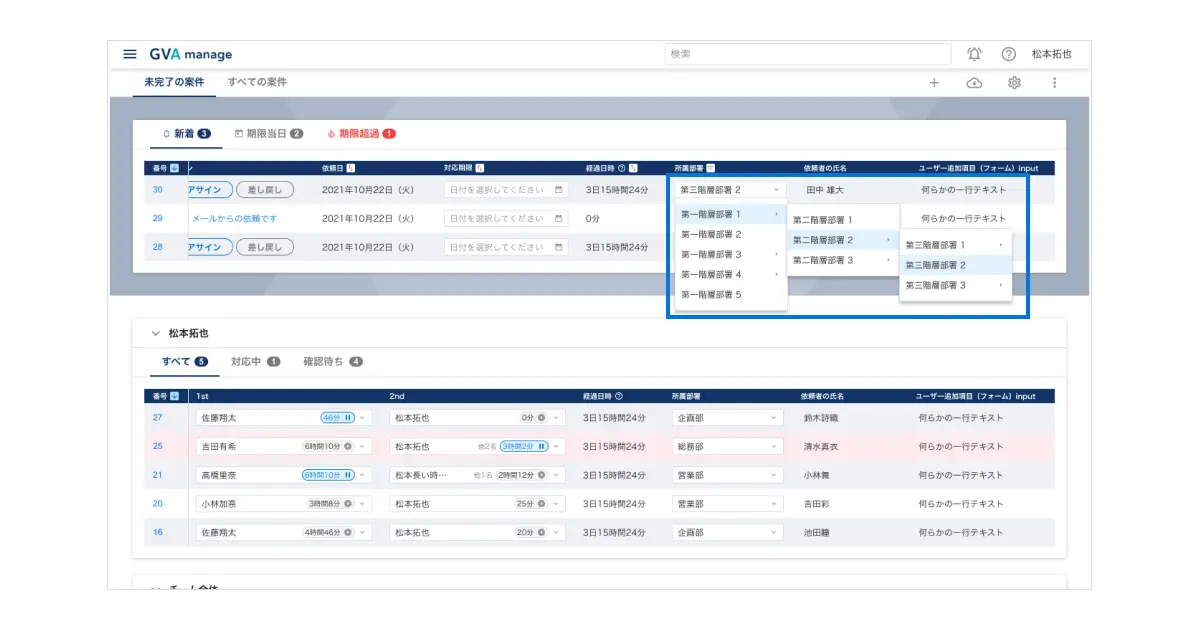
Task: Switch to the すべての案件 tab
Action: [257, 82]
